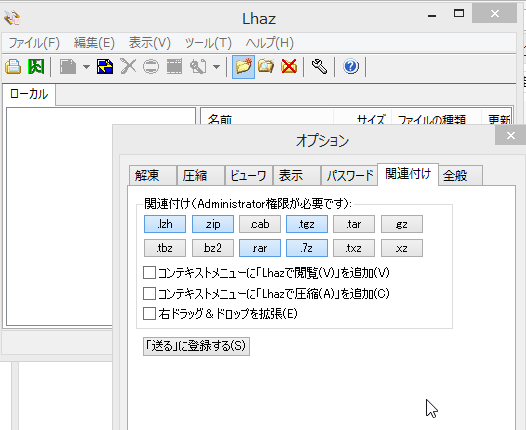
Task: Check 右ドラッグ＆ドロップを拡張(E)
Action: pos(149,314)
